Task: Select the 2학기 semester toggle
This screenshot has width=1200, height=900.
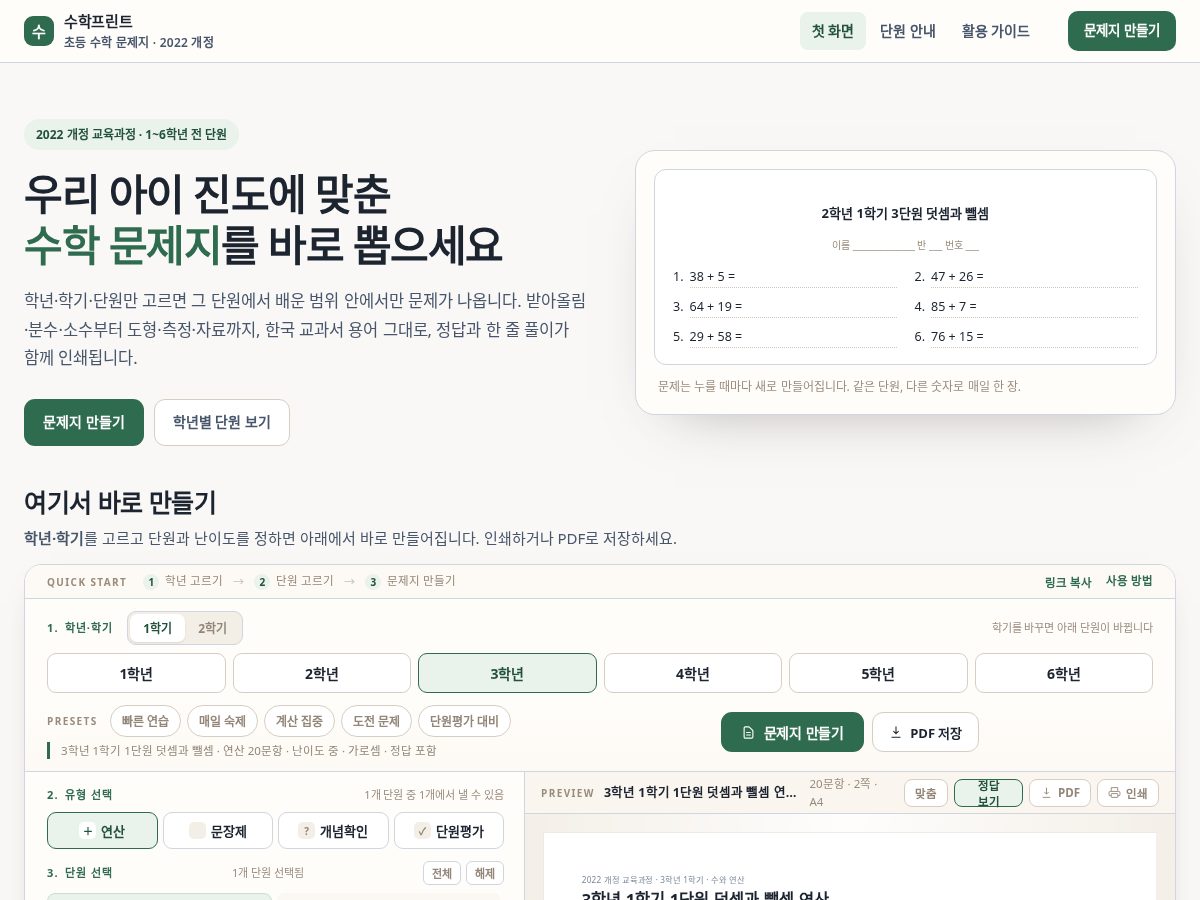Action: click(x=212, y=628)
